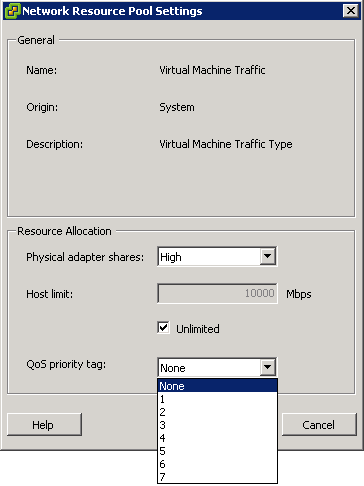The image size is (364, 486).
Task: Close the Network Resource Pool Settings dialog
Action: coord(351,11)
